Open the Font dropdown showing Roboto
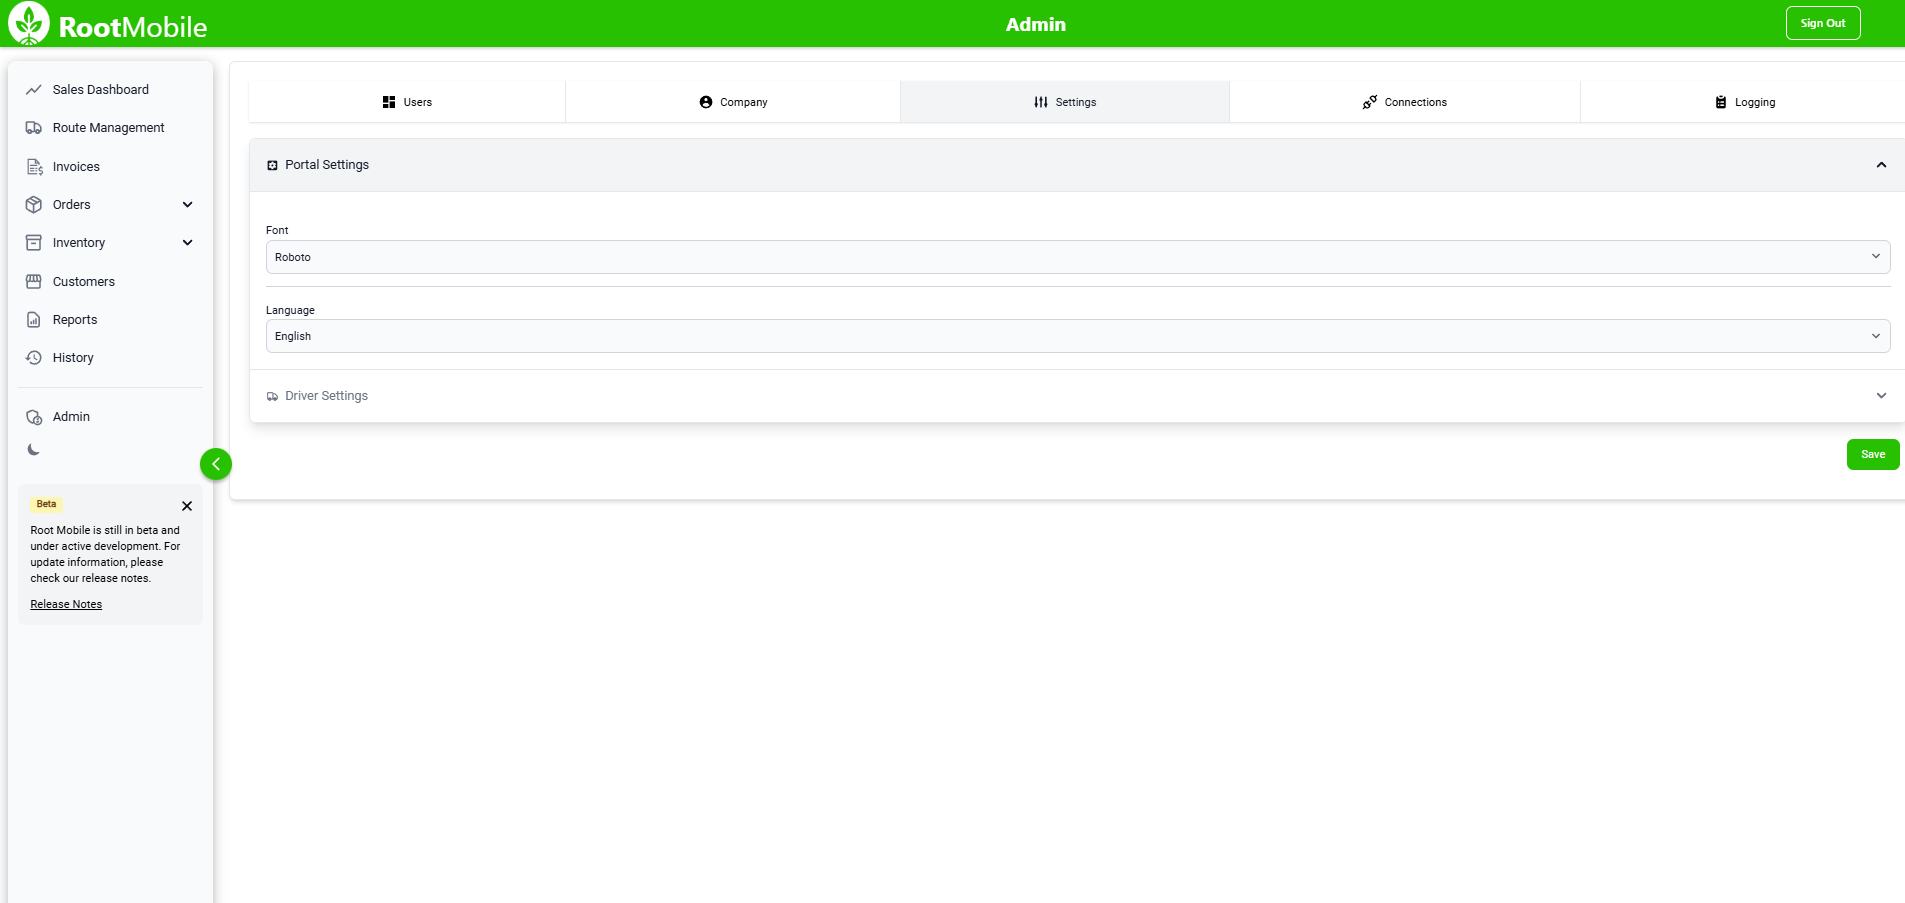Viewport: 1905px width, 903px height. pyautogui.click(x=1078, y=257)
